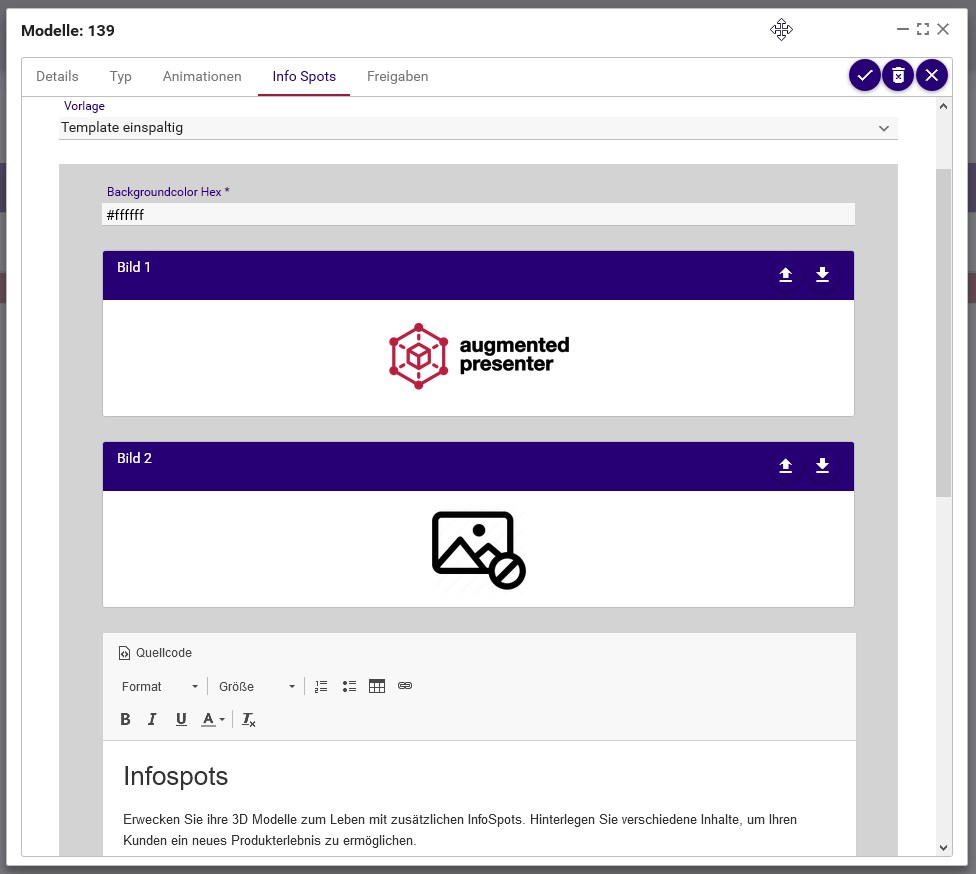Toggle underline formatting in the editor
Screen dimensions: 976x874
point(181,718)
